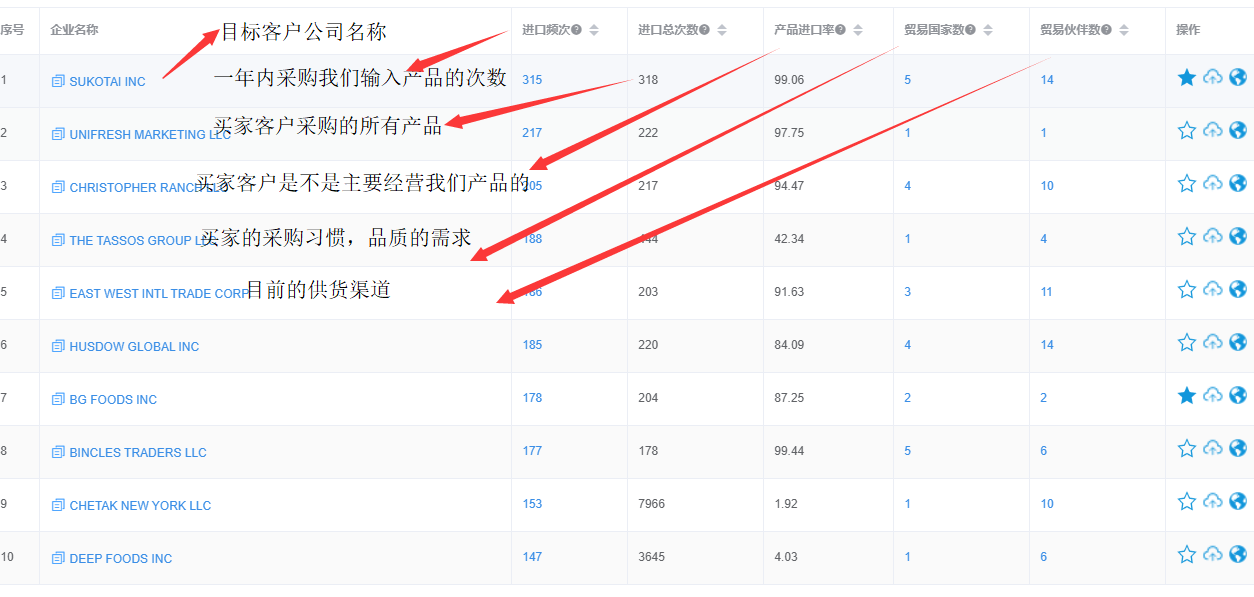1254x597 pixels.
Task: Click cloud upload icon for SUKOTAI INC
Action: 1212,78
